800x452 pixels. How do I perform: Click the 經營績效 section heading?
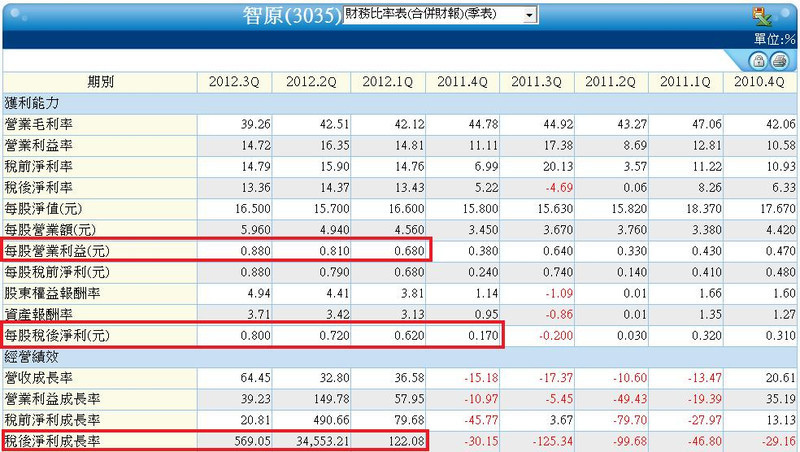click(x=32, y=357)
